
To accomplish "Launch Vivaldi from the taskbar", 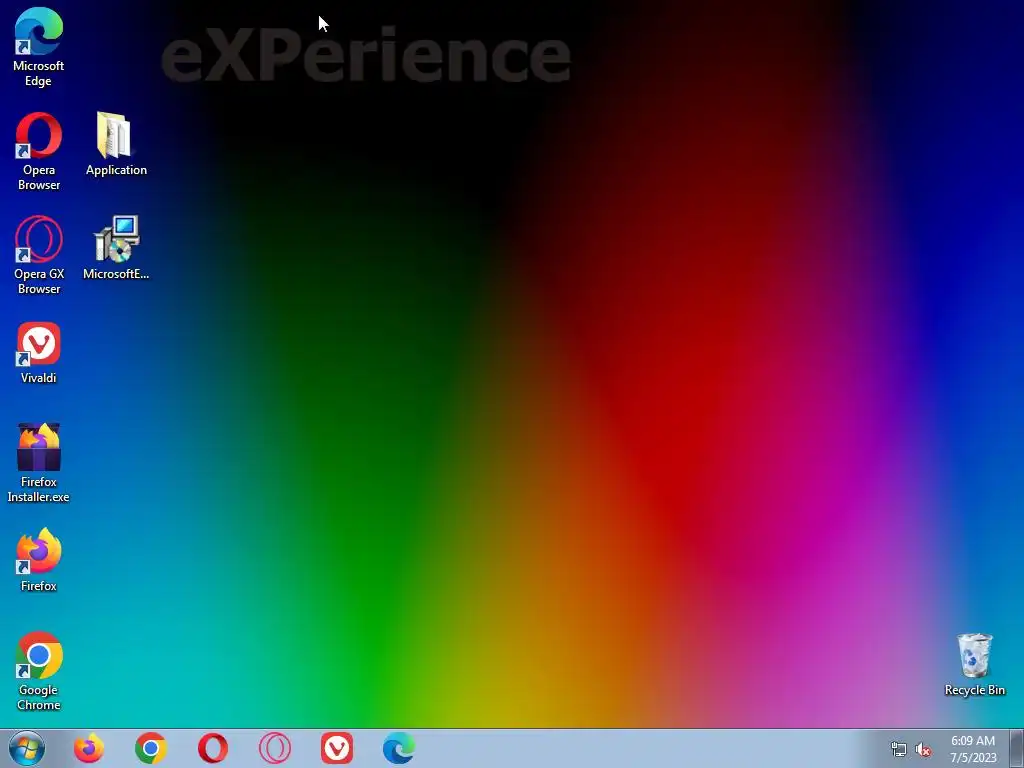I will [x=337, y=748].
